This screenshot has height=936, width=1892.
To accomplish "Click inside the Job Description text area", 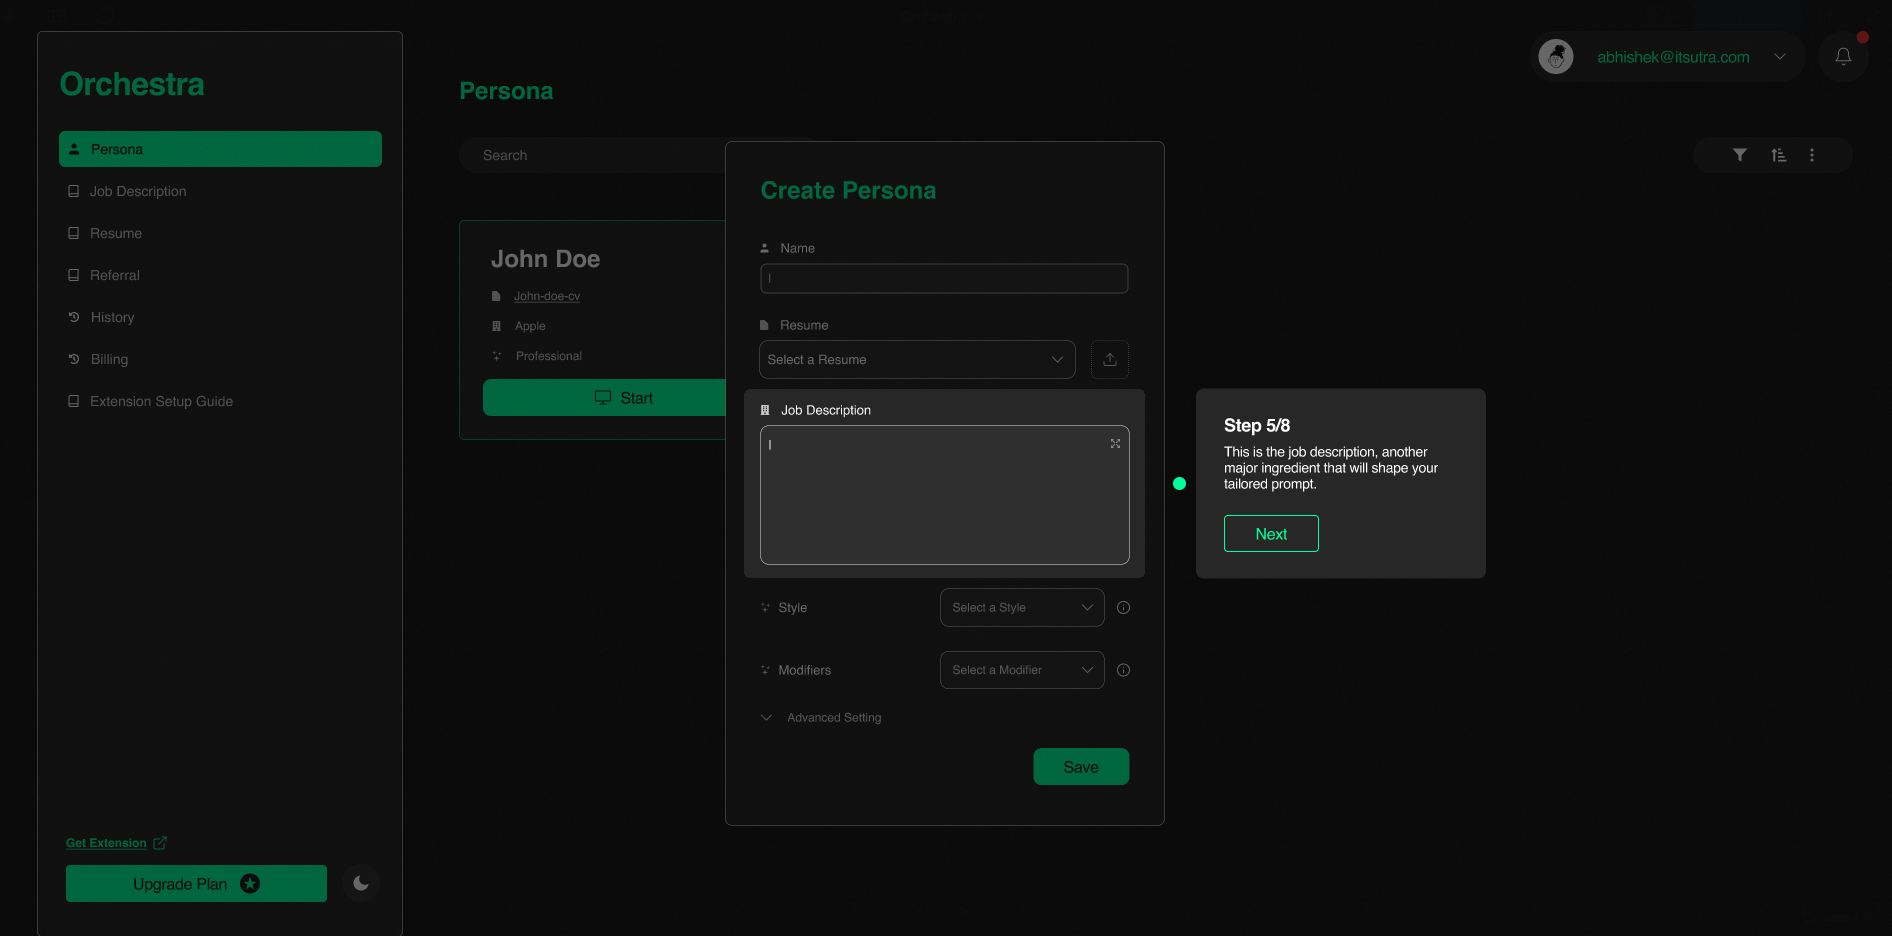I will coord(944,495).
